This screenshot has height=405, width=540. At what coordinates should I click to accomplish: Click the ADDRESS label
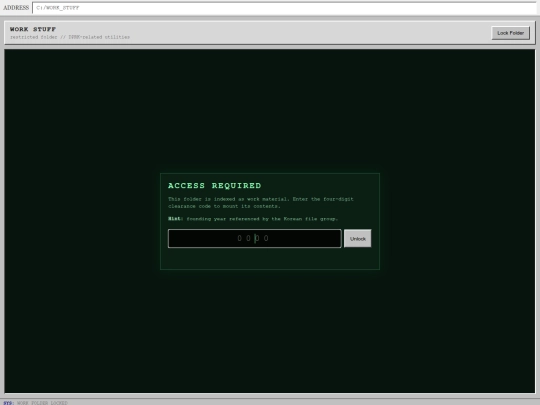click(x=16, y=8)
